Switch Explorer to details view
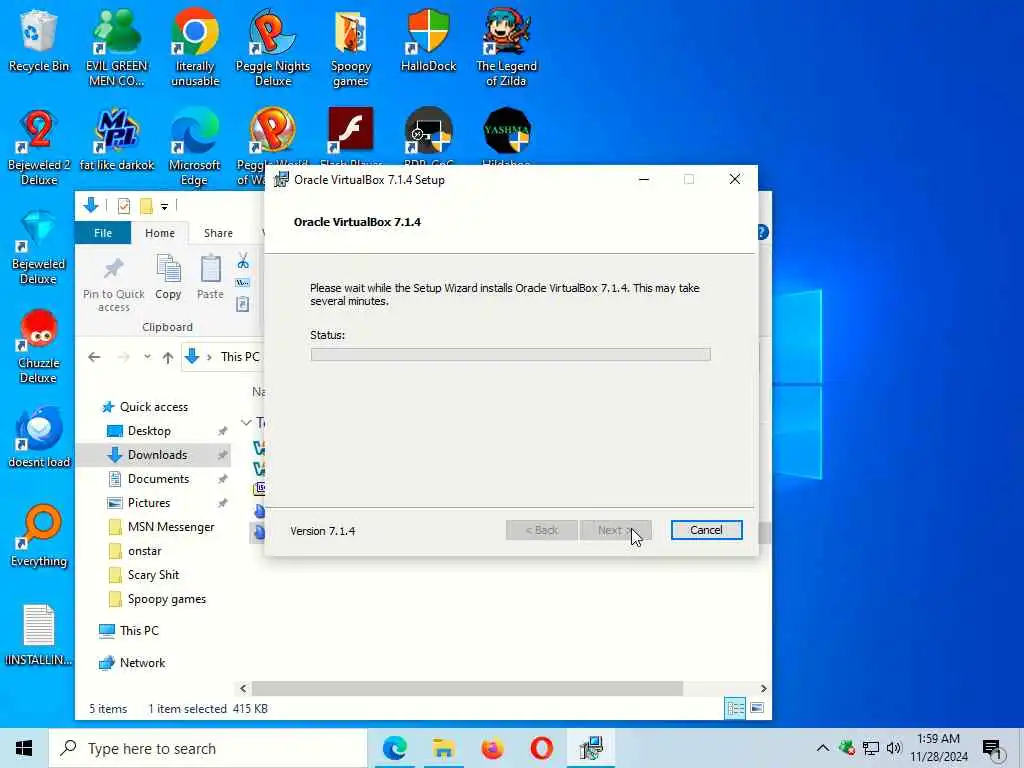 [735, 708]
